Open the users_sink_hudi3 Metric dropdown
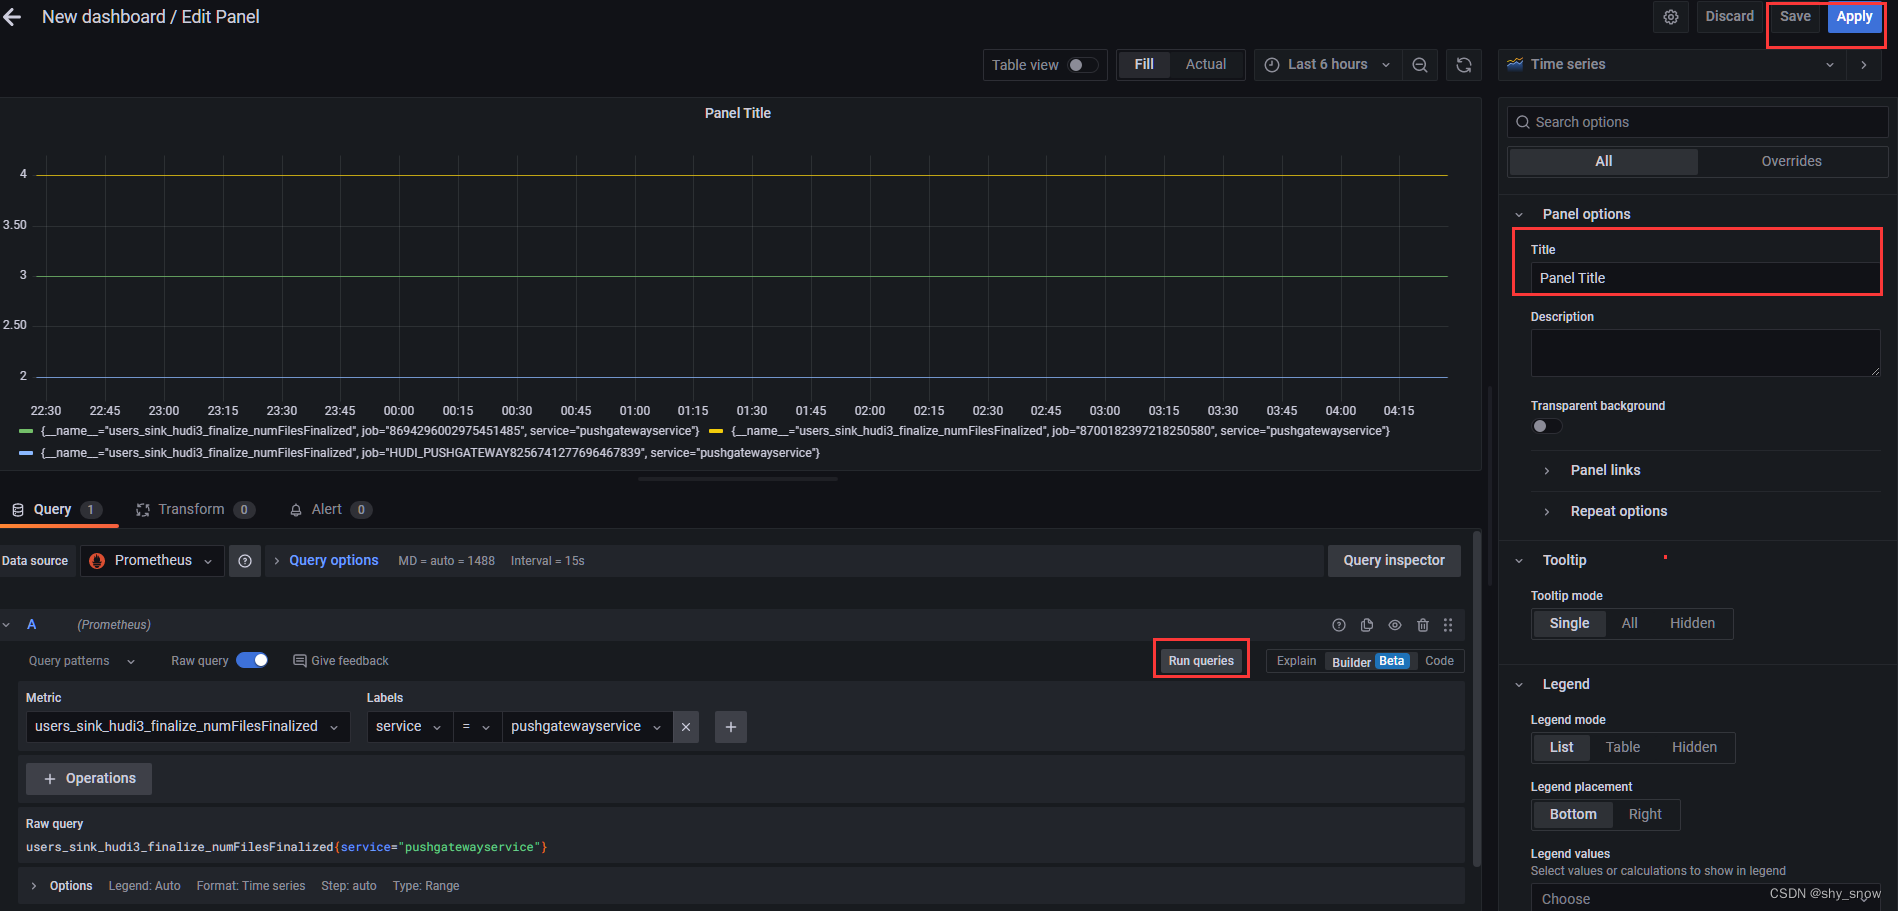The height and width of the screenshot is (911, 1898). tap(186, 726)
